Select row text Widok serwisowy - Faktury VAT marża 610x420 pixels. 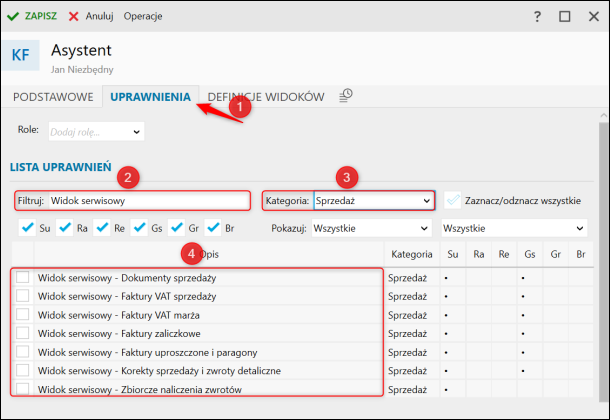click(119, 315)
